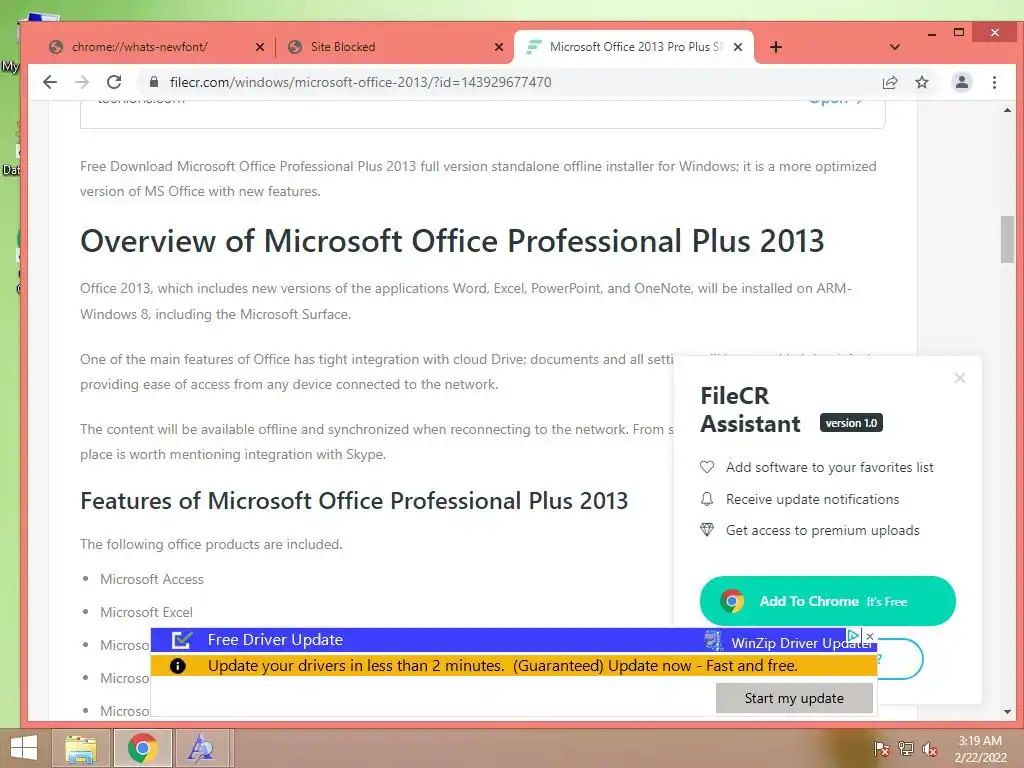Click Add To Chrome button
The width and height of the screenshot is (1024, 768).
[x=827, y=601]
